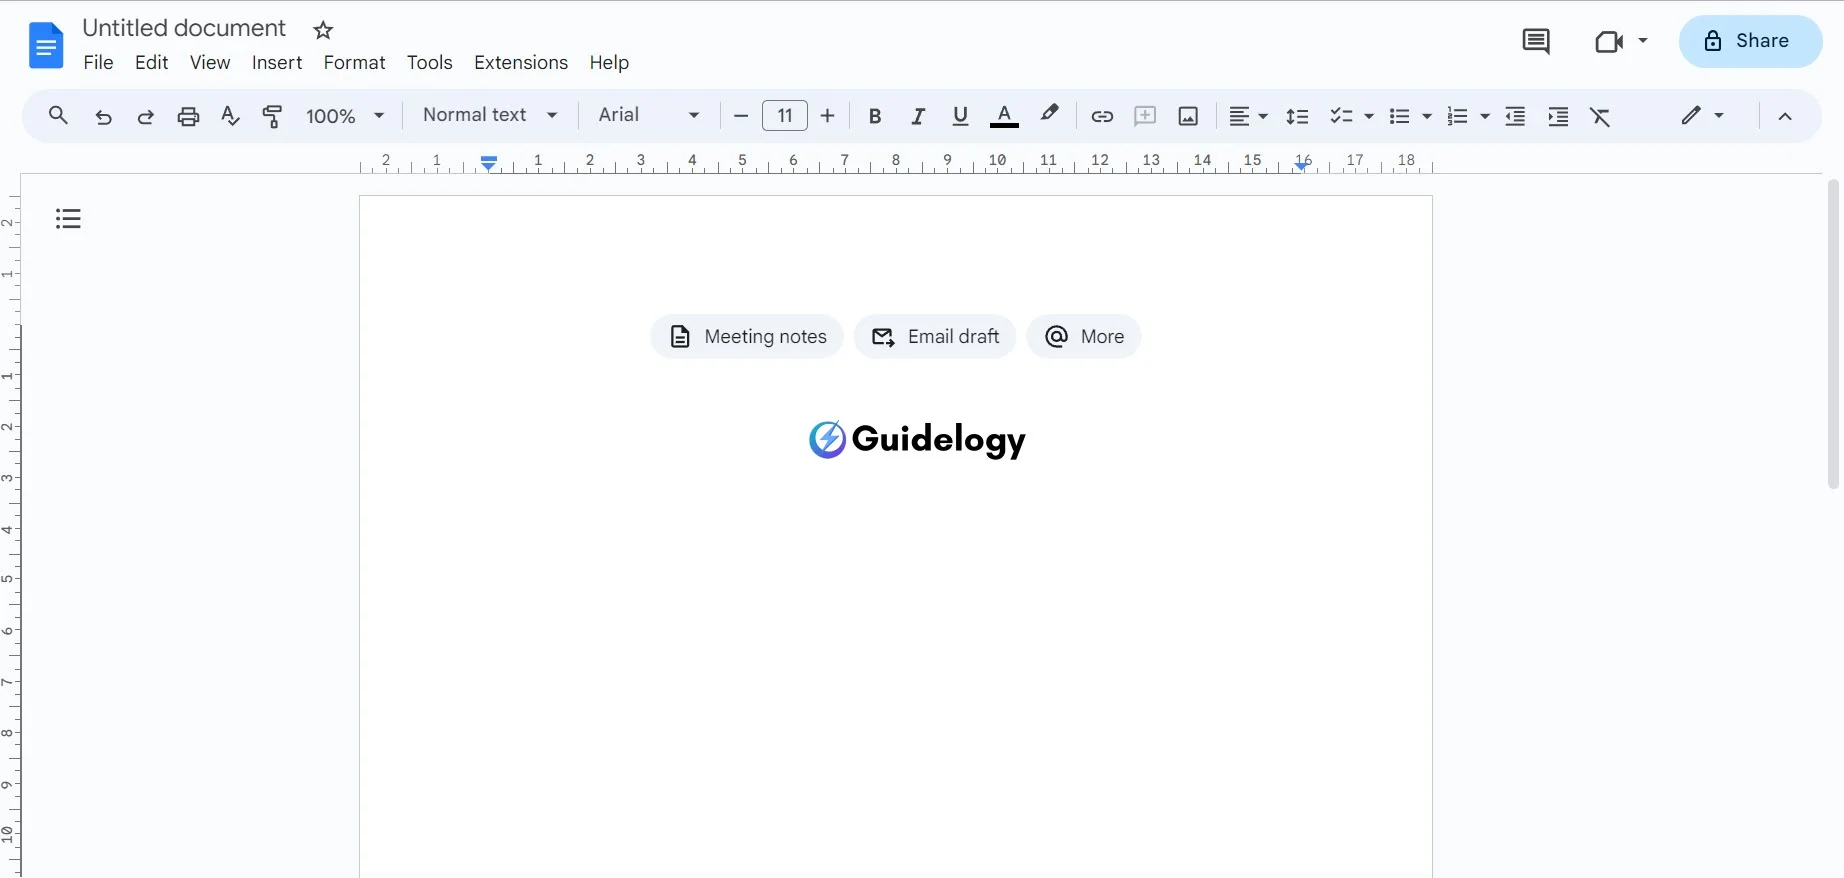Screen dimensions: 1844x878
Task: Increase the paragraph indent
Action: (1558, 116)
